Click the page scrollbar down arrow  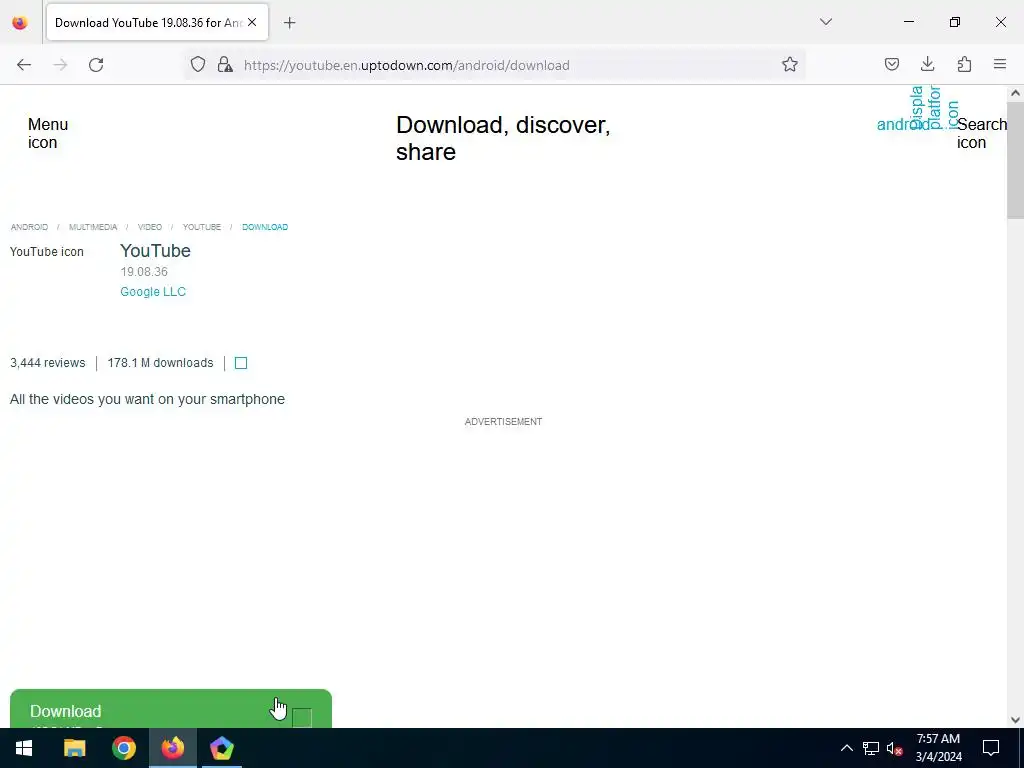(x=1015, y=720)
